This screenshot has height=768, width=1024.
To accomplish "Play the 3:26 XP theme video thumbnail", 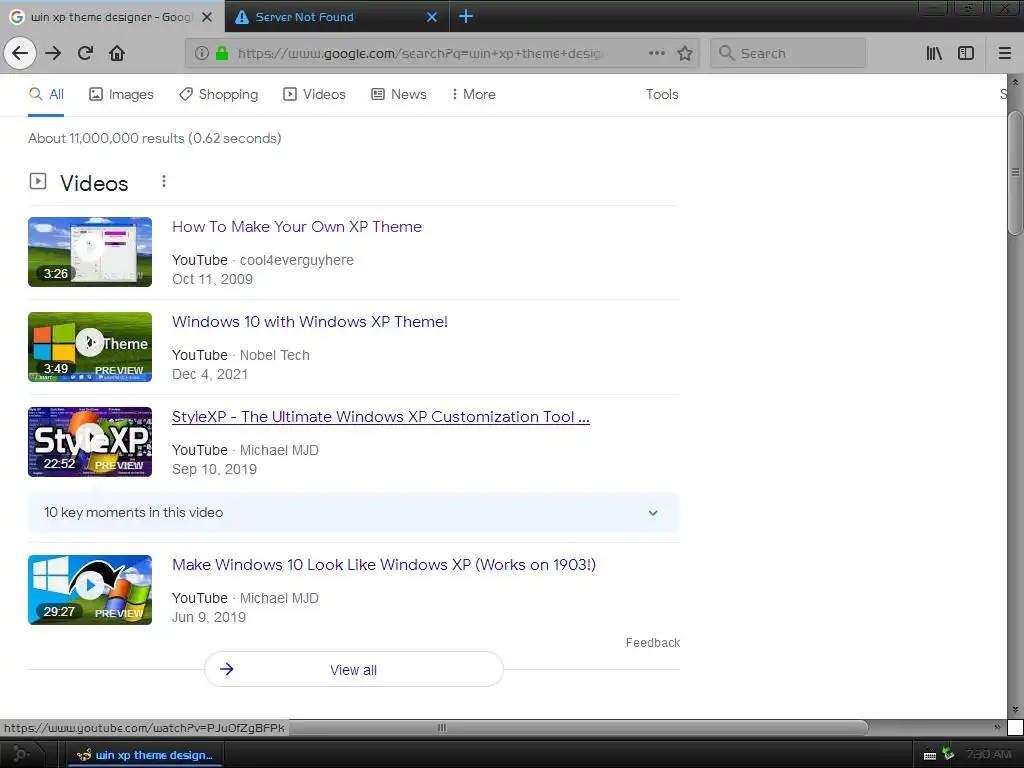I will [x=90, y=252].
